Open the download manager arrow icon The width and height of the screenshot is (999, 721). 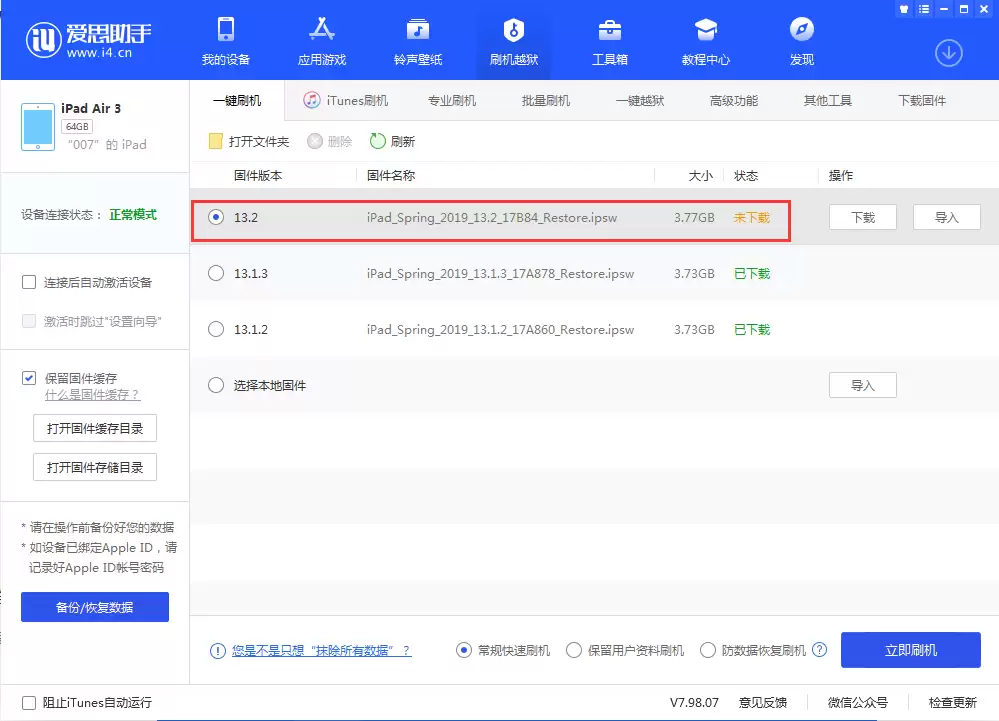949,53
